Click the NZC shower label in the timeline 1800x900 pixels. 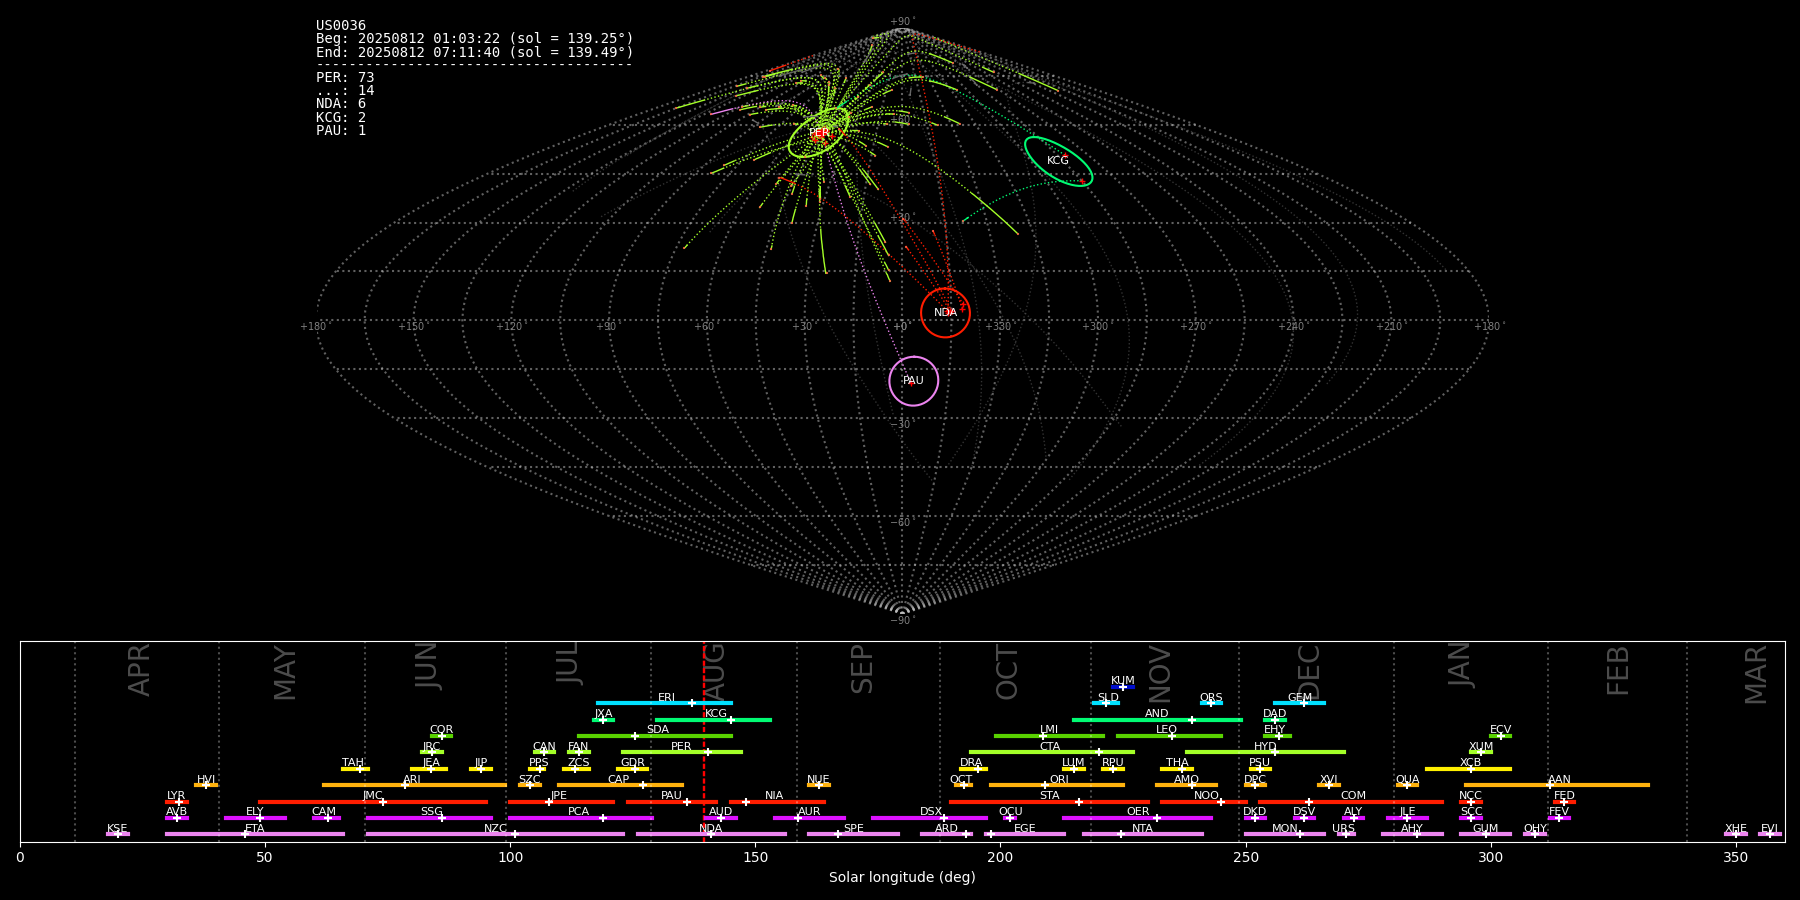[495, 829]
